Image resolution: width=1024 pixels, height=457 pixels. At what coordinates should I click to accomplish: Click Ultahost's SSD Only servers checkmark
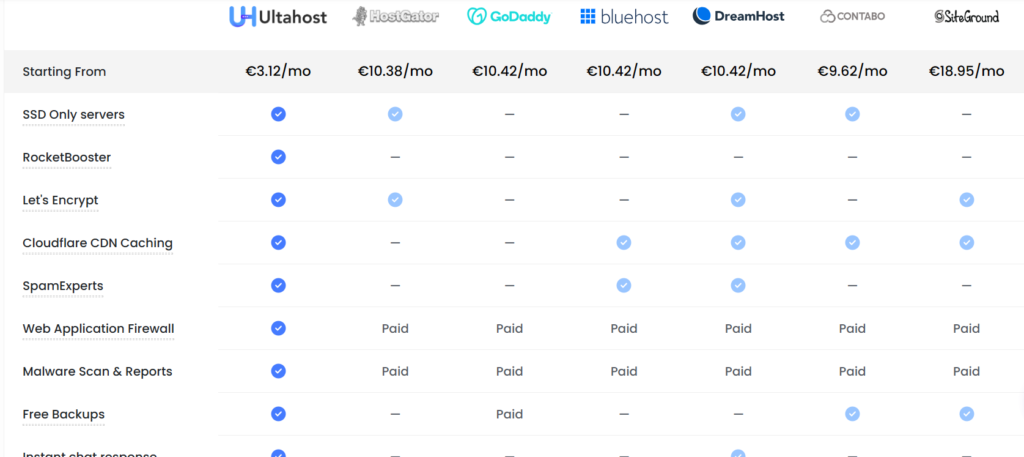[x=278, y=114]
